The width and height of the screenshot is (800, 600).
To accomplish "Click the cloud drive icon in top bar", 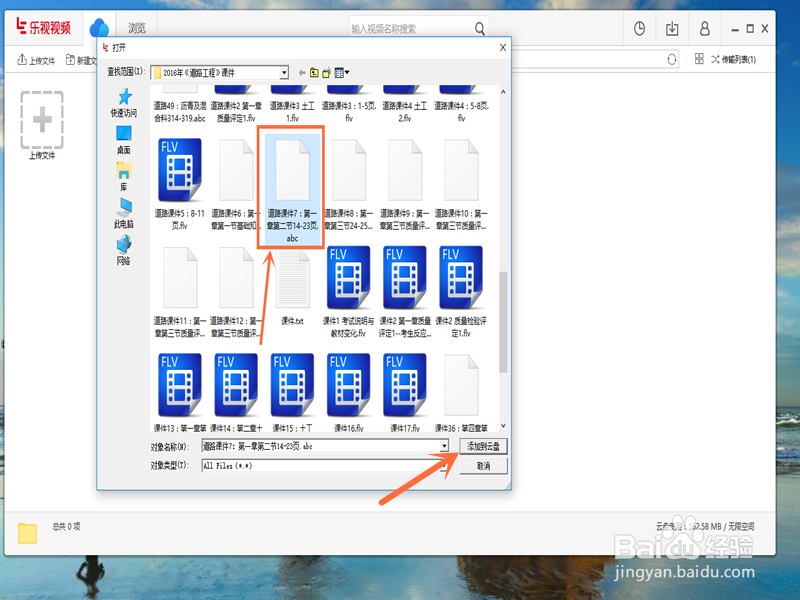I will pos(99,28).
